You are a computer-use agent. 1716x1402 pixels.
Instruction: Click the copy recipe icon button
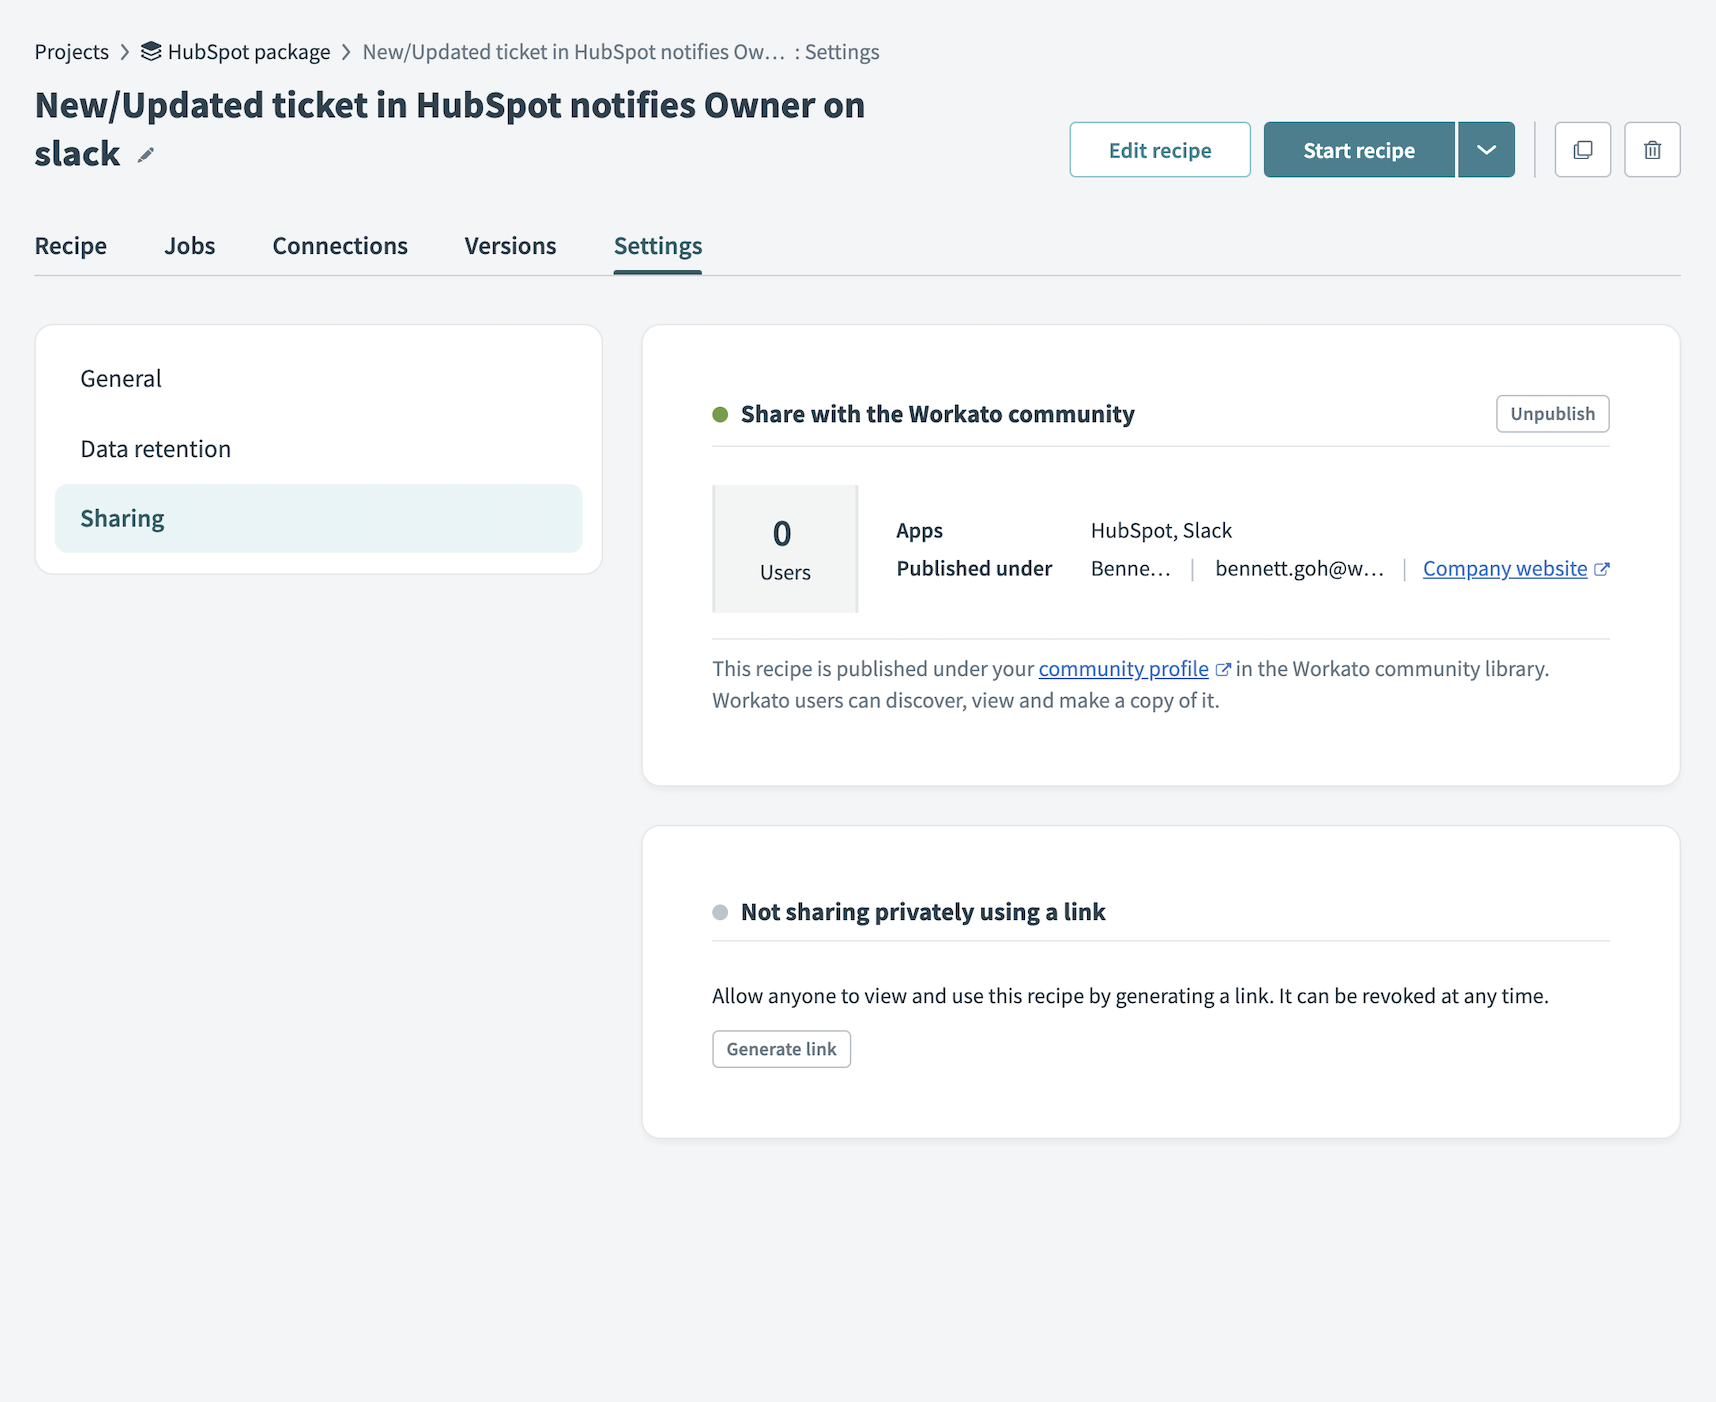[1582, 150]
